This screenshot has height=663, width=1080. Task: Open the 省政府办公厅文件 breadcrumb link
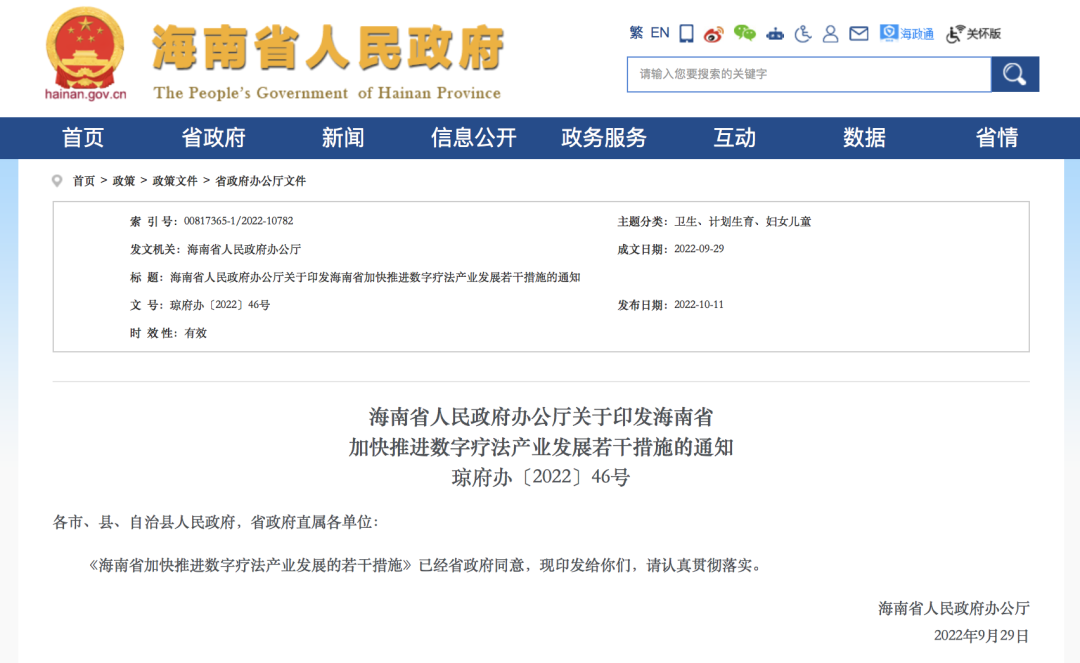click(x=262, y=180)
